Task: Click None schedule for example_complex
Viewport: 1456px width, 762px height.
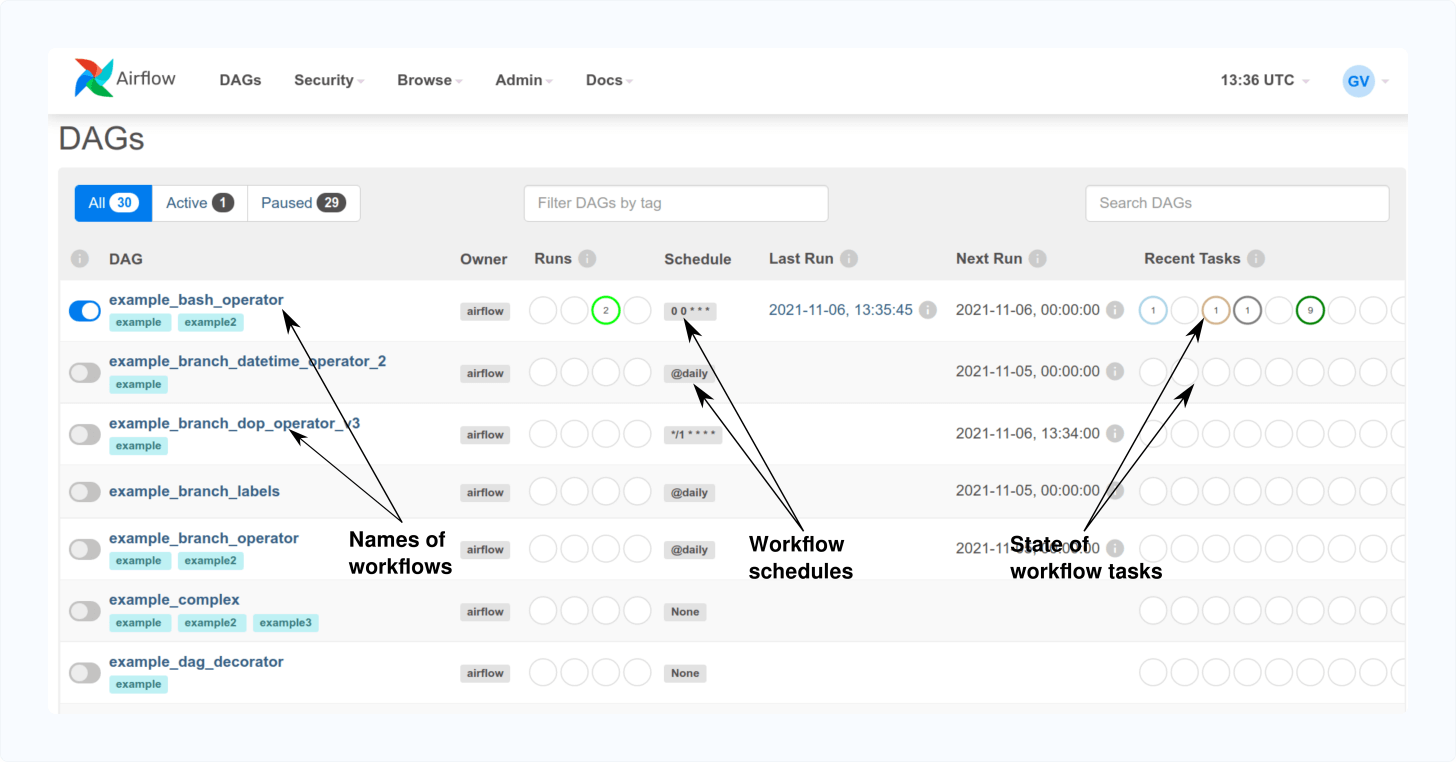Action: pyautogui.click(x=685, y=612)
